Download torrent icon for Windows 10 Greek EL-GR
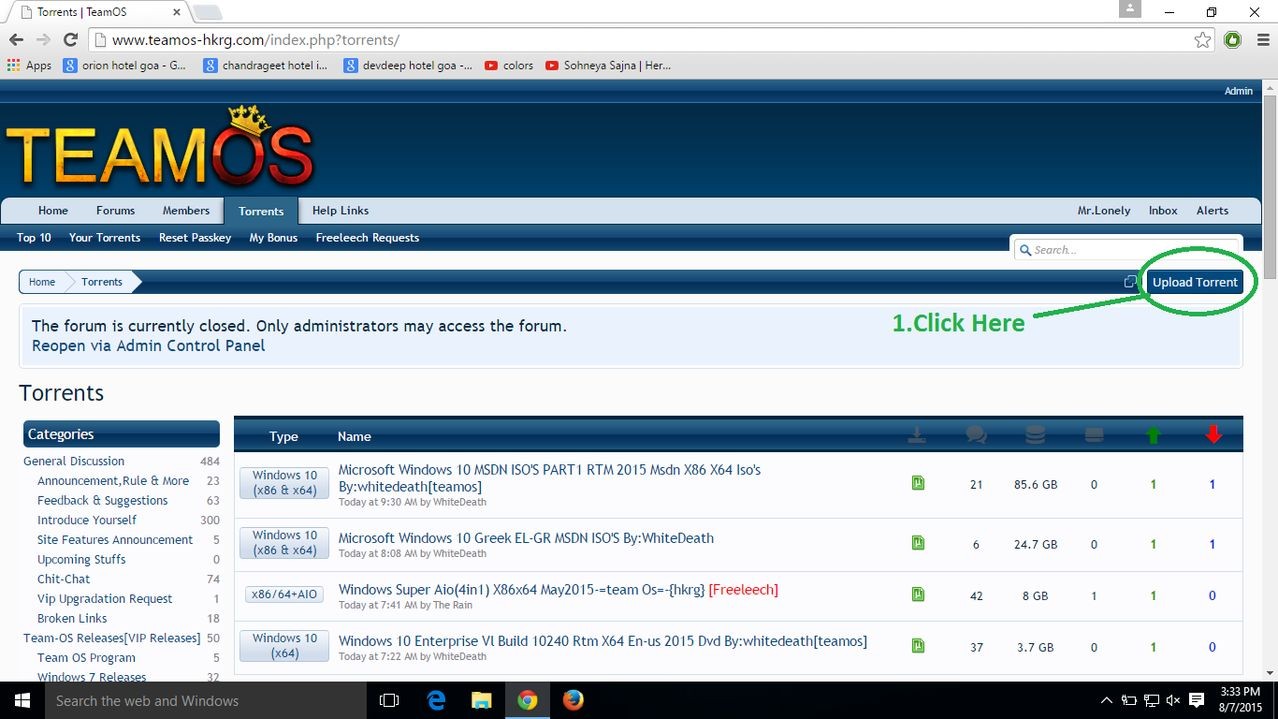 918,543
